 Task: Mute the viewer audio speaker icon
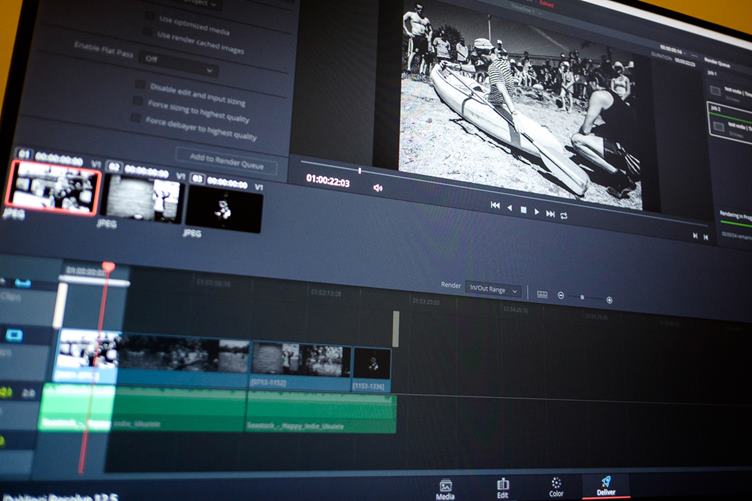pos(377,188)
